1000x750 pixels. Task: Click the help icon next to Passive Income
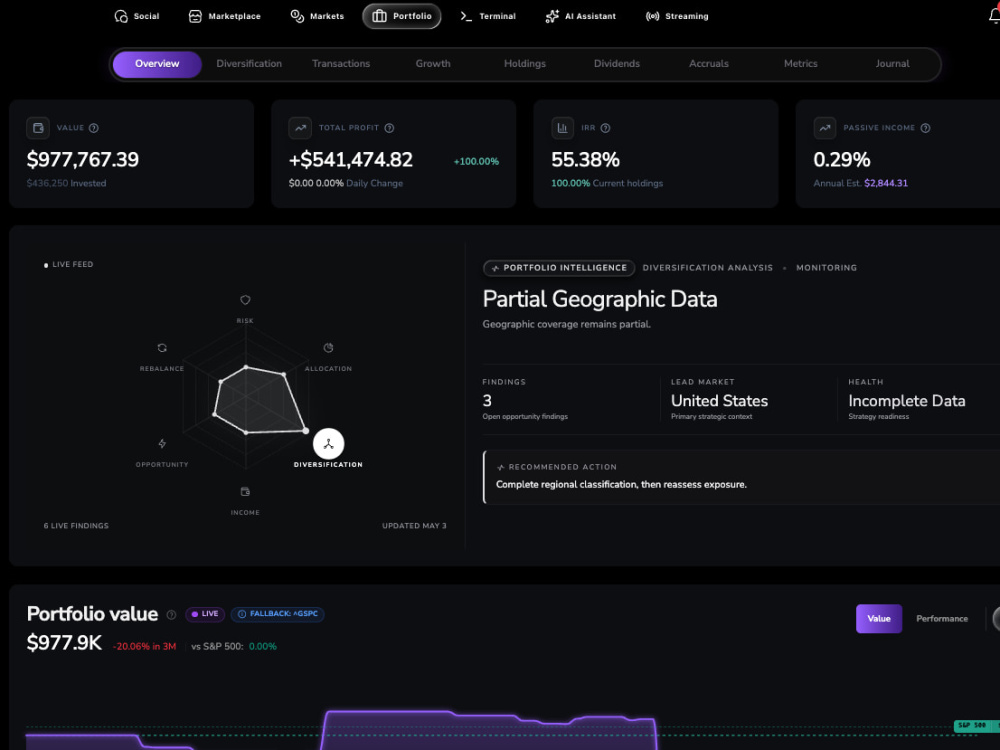tap(925, 128)
